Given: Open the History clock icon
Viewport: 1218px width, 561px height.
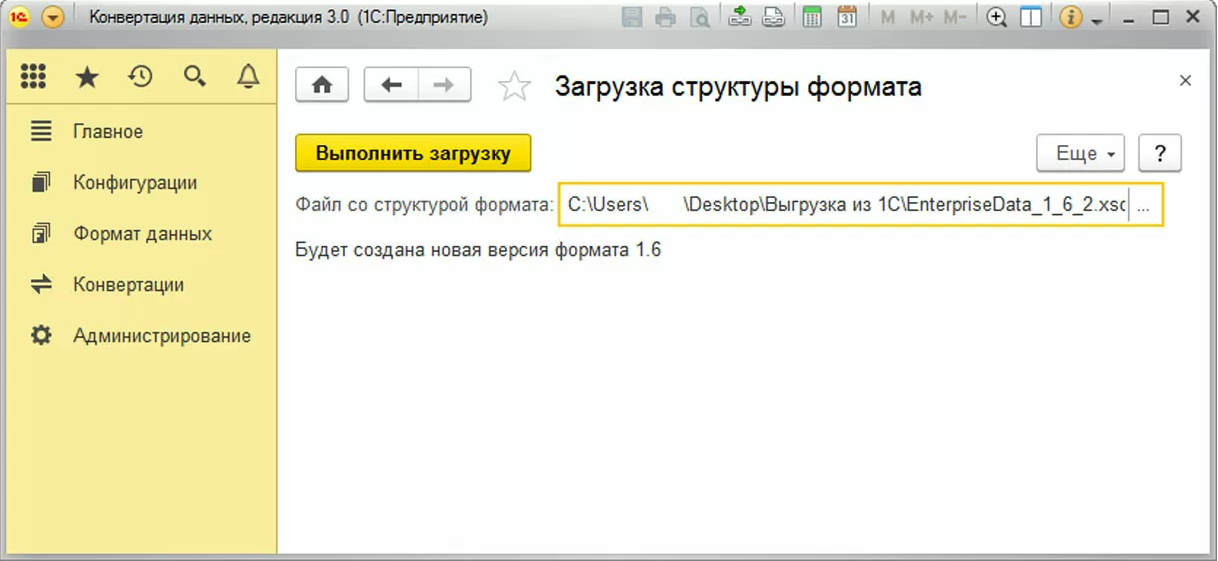Looking at the screenshot, I should tap(141, 77).
